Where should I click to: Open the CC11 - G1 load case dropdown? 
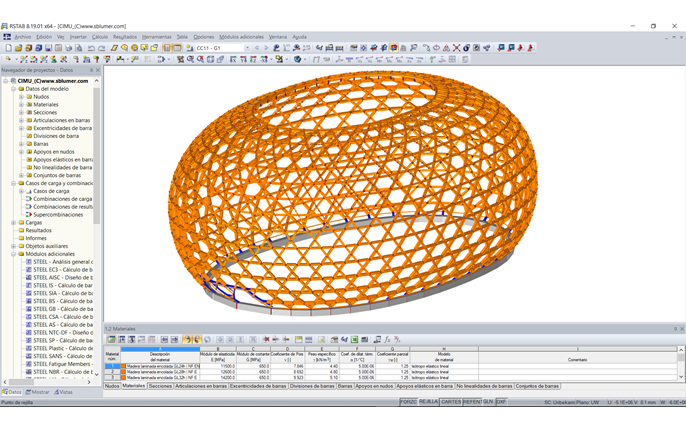(247, 48)
